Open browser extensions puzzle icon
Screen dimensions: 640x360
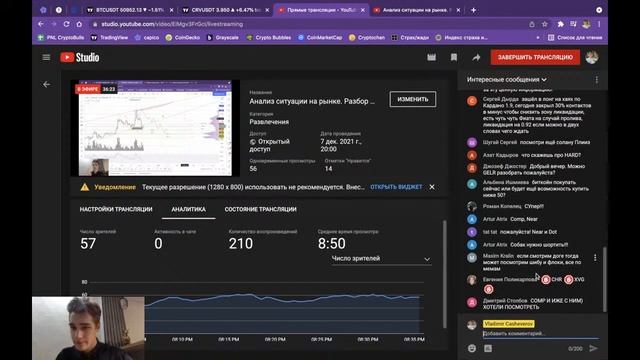click(x=560, y=24)
